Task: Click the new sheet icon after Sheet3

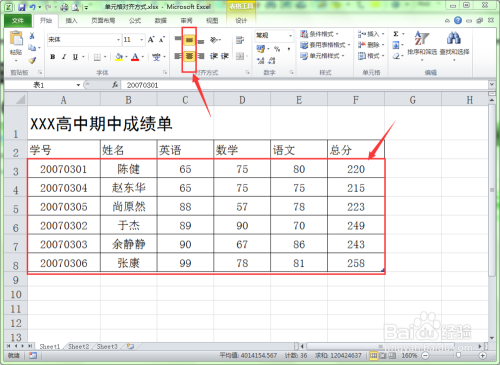Action: click(130, 346)
